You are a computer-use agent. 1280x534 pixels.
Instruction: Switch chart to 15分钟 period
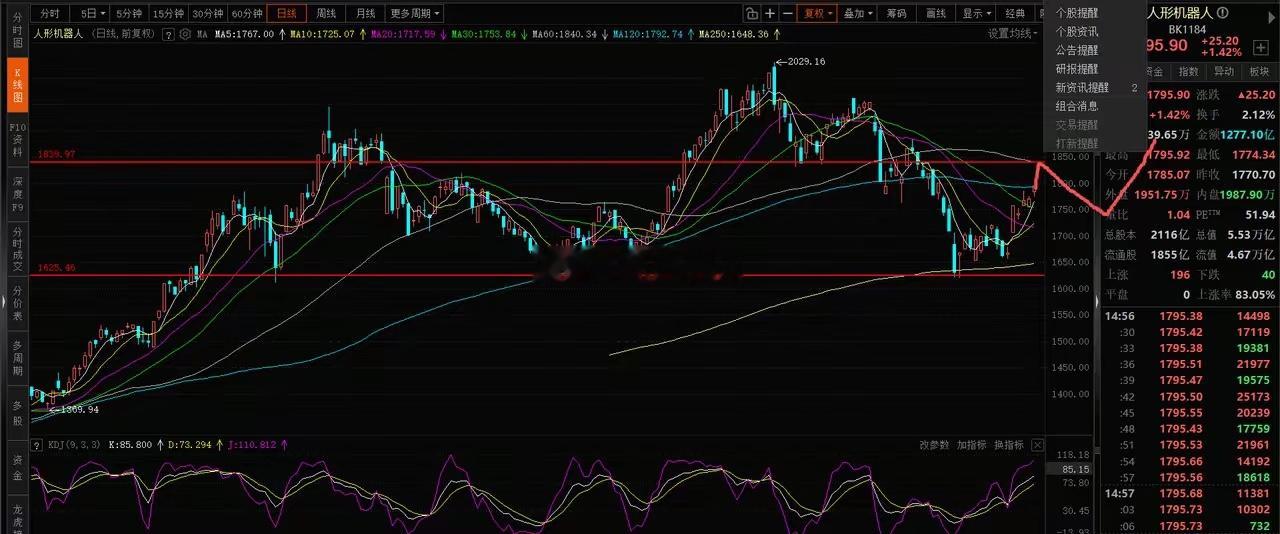point(168,13)
